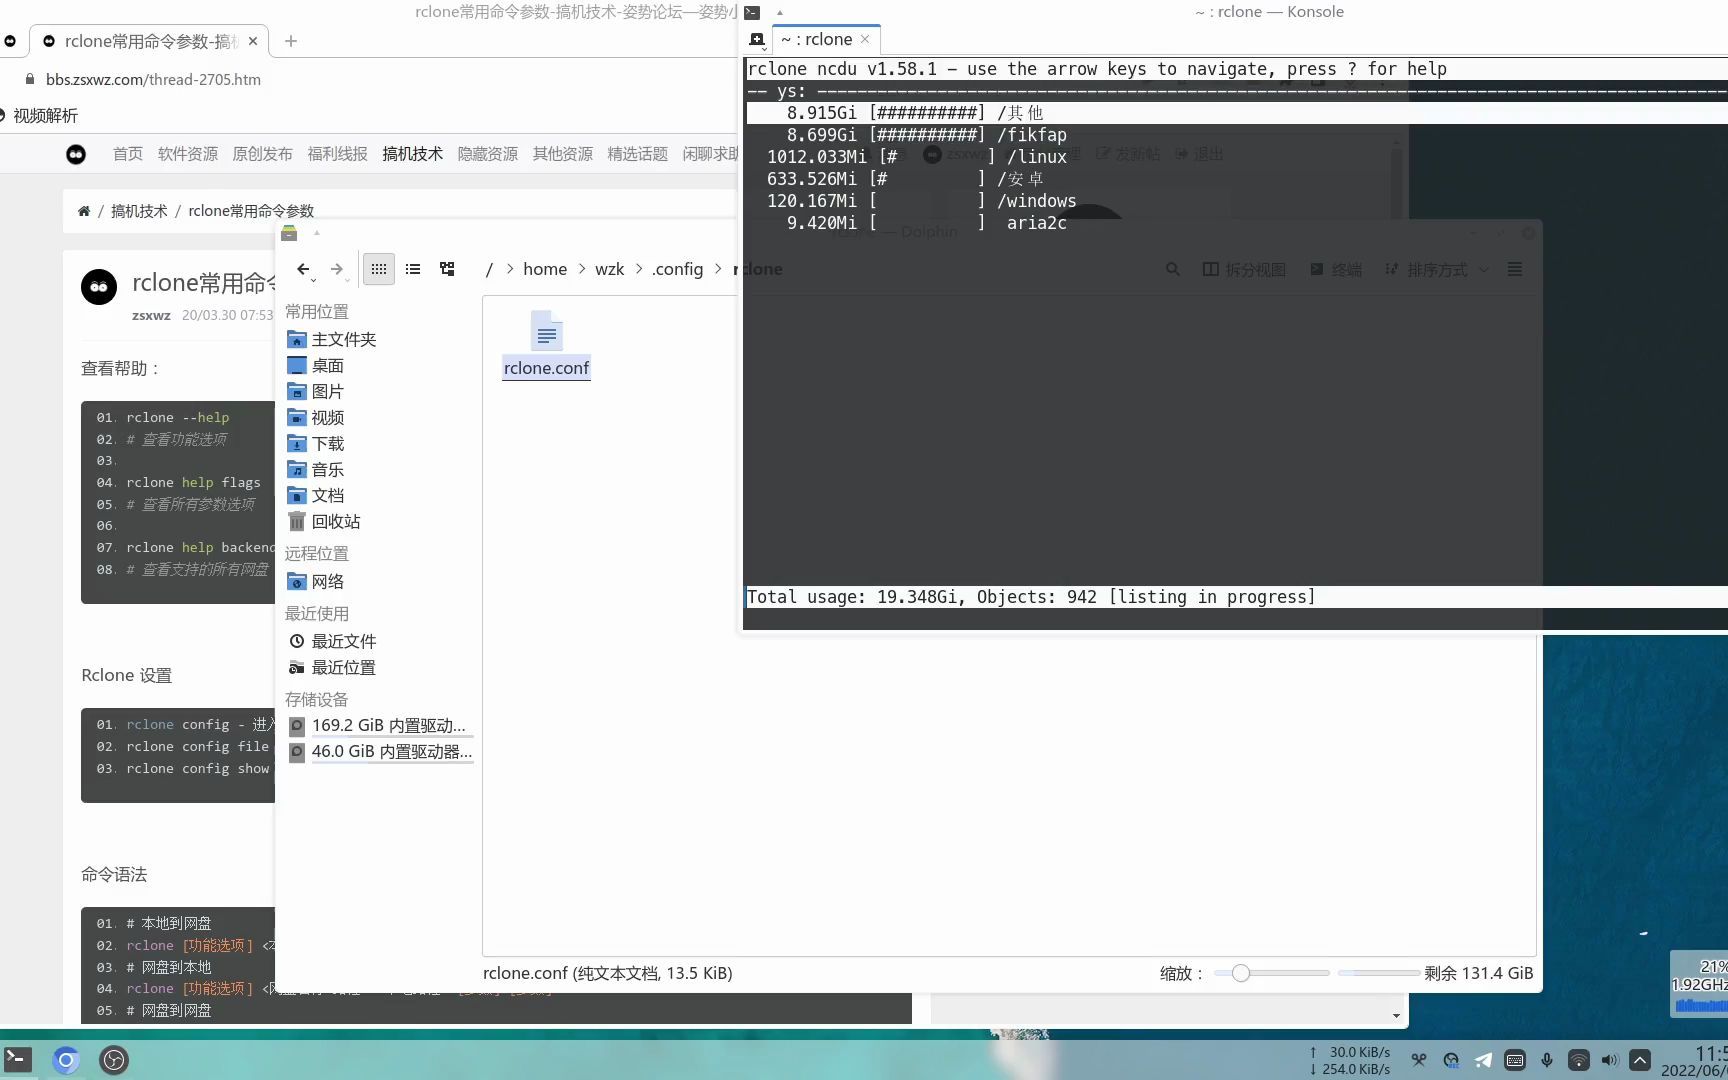The image size is (1728, 1080).
Task: Click the browser address bar URL
Action: 153,79
